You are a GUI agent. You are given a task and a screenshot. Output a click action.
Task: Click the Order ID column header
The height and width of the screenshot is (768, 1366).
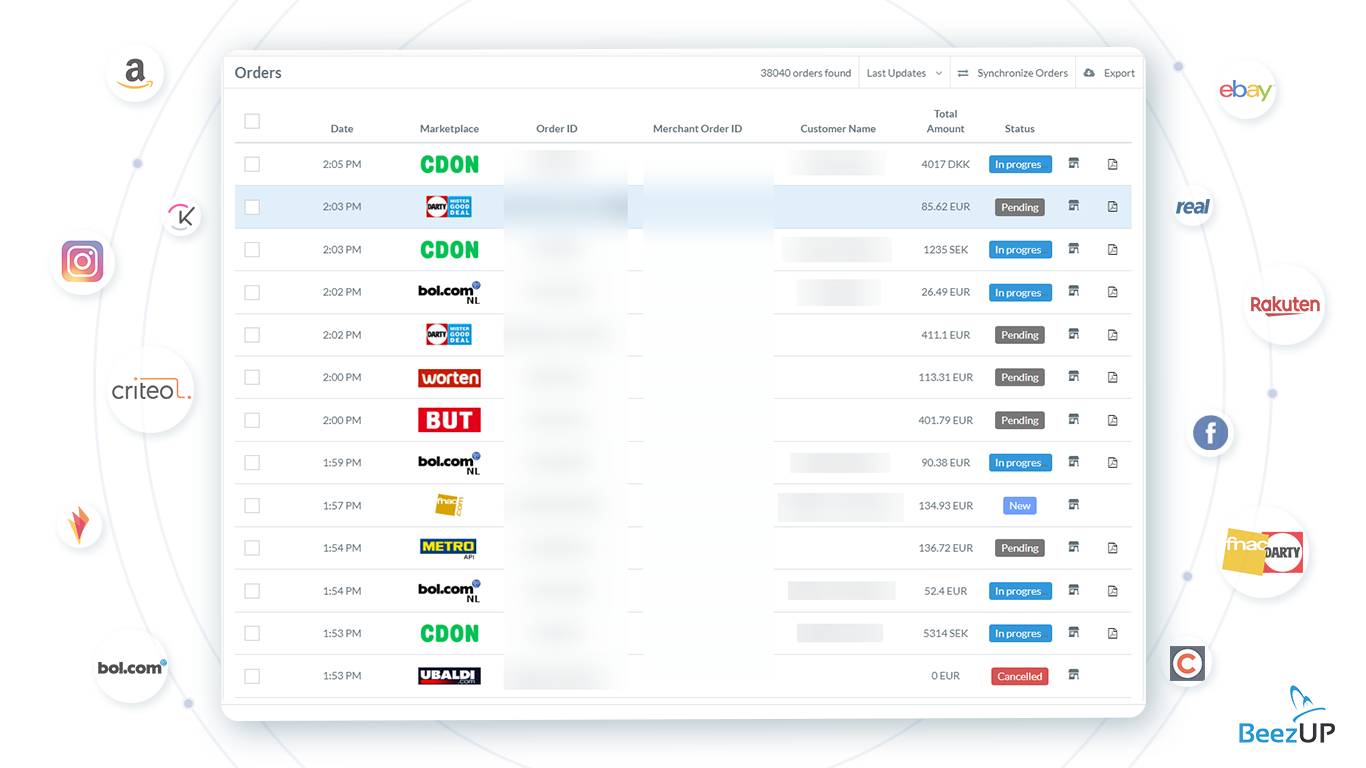[557, 129]
